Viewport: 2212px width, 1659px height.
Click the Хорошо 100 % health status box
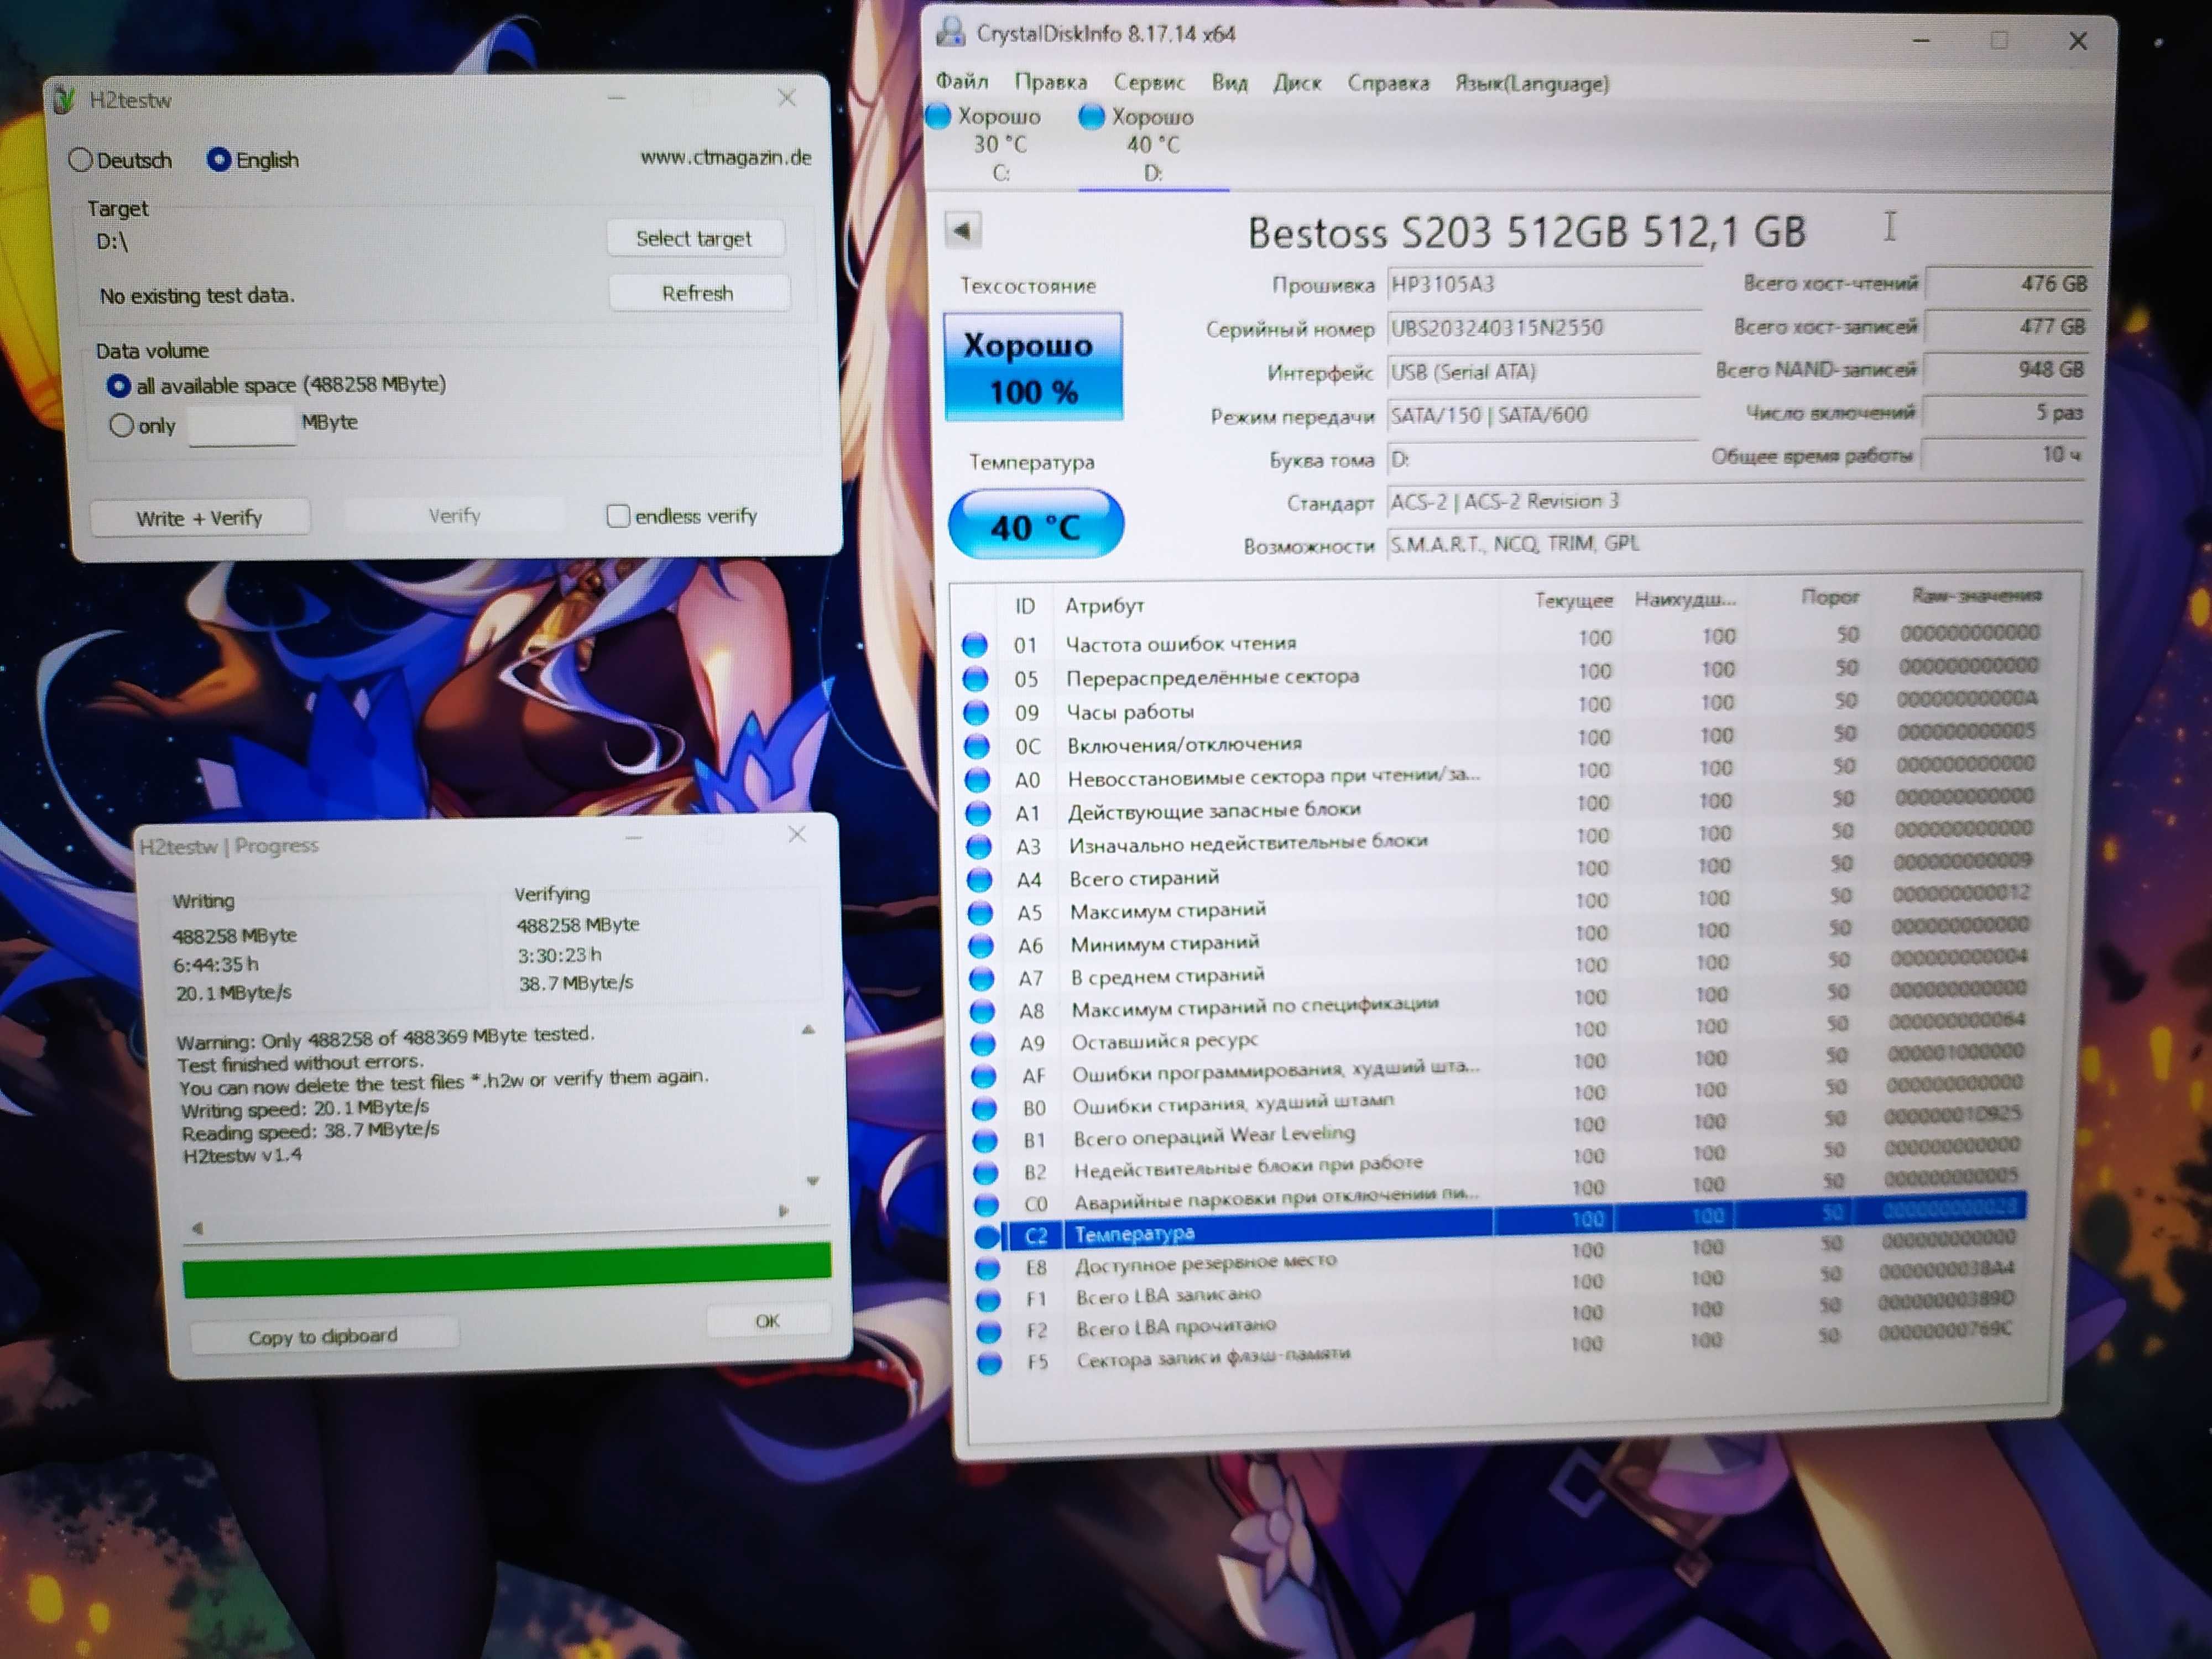click(x=1033, y=366)
